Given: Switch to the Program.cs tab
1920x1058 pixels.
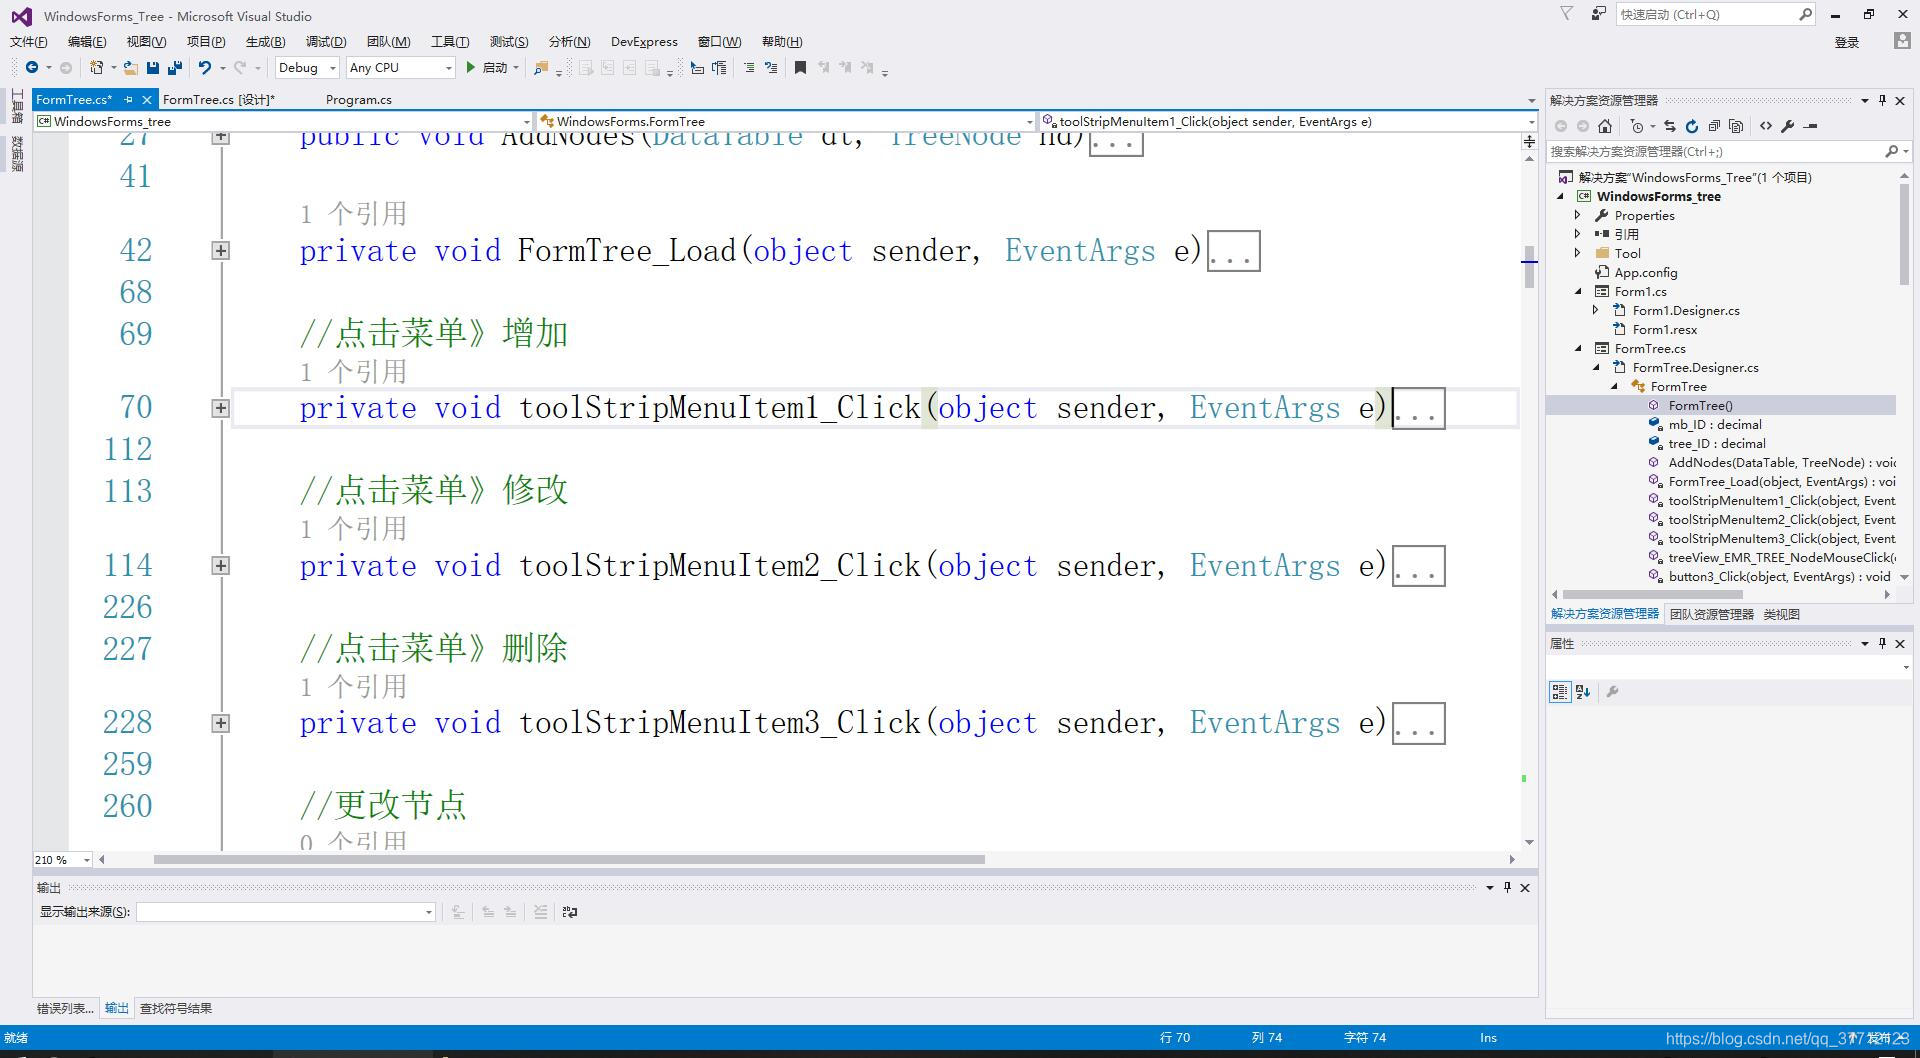Looking at the screenshot, I should [358, 99].
